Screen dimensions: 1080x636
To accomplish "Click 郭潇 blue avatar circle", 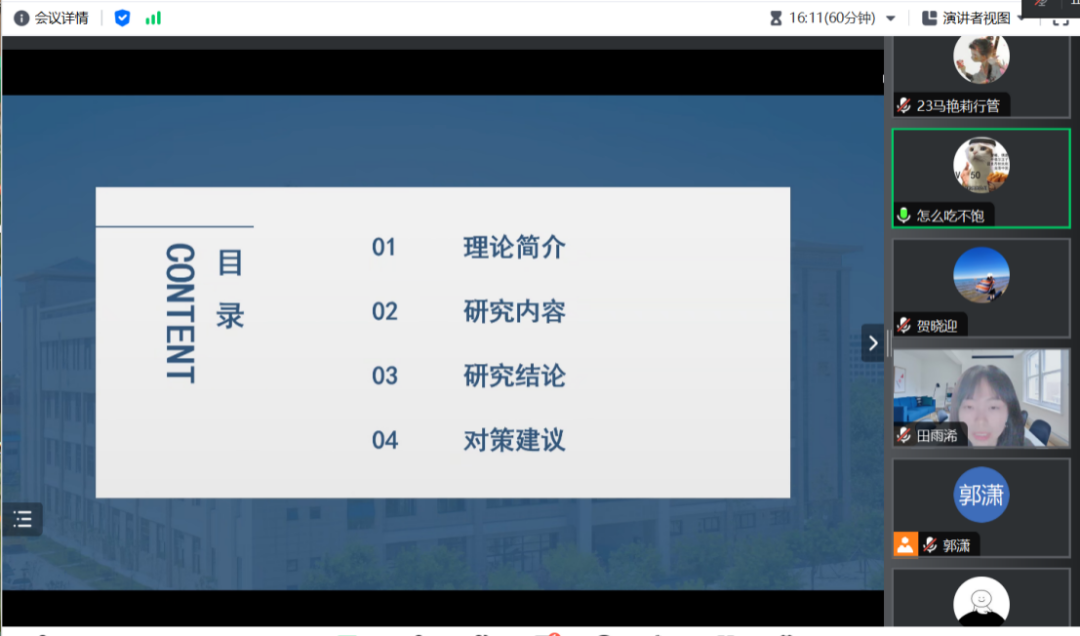I will [x=980, y=494].
